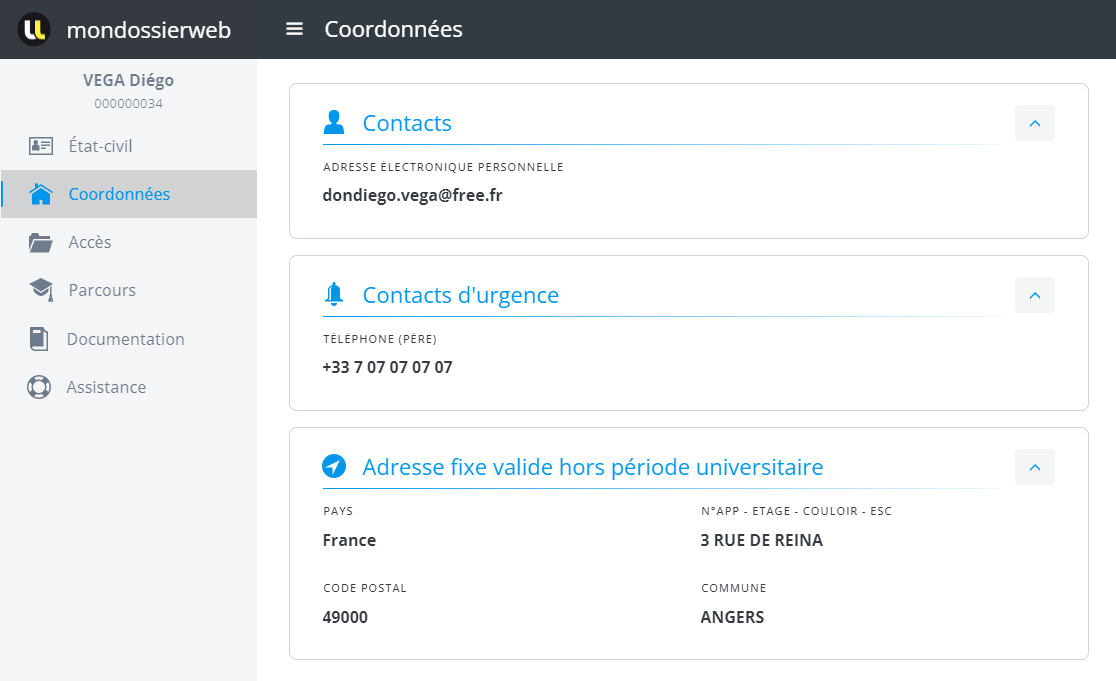Collapse the Adresse fixe panel chevron
The width and height of the screenshot is (1116, 681).
(1034, 467)
